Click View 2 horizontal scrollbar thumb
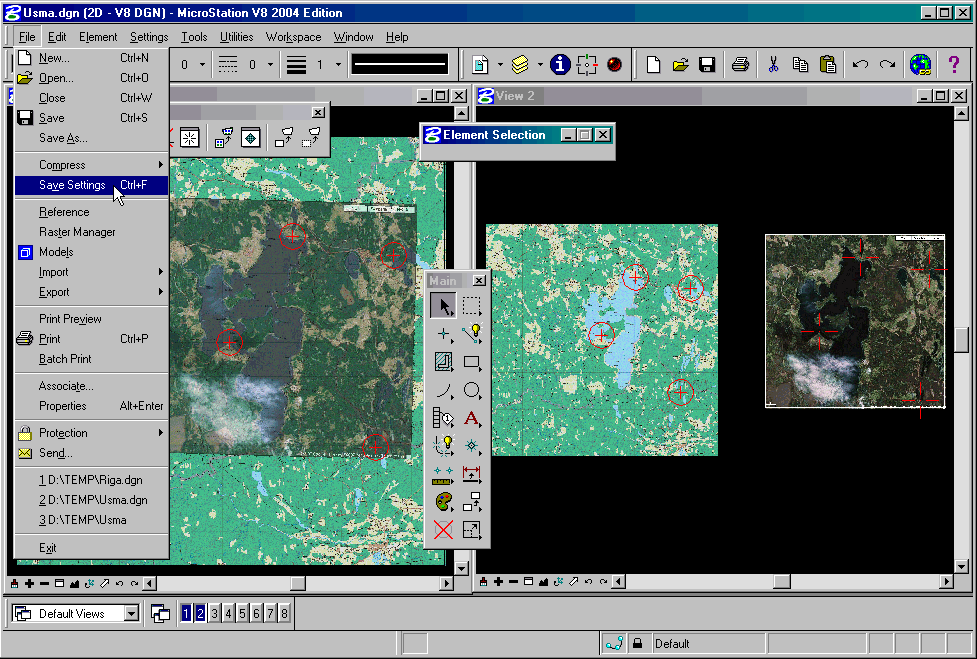 tap(781, 582)
